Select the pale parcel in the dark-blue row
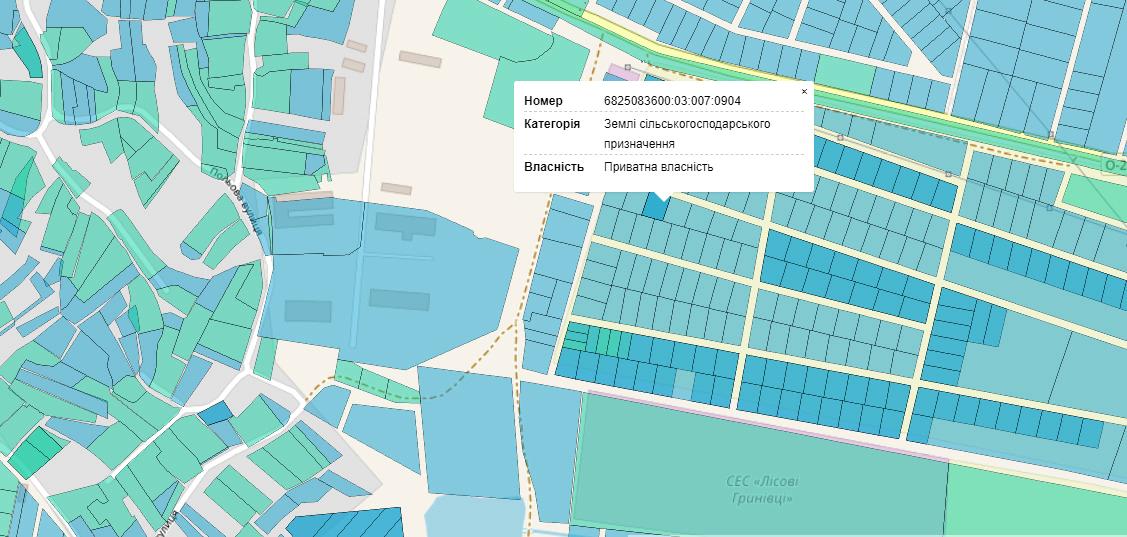The image size is (1127, 537). (x=683, y=383)
